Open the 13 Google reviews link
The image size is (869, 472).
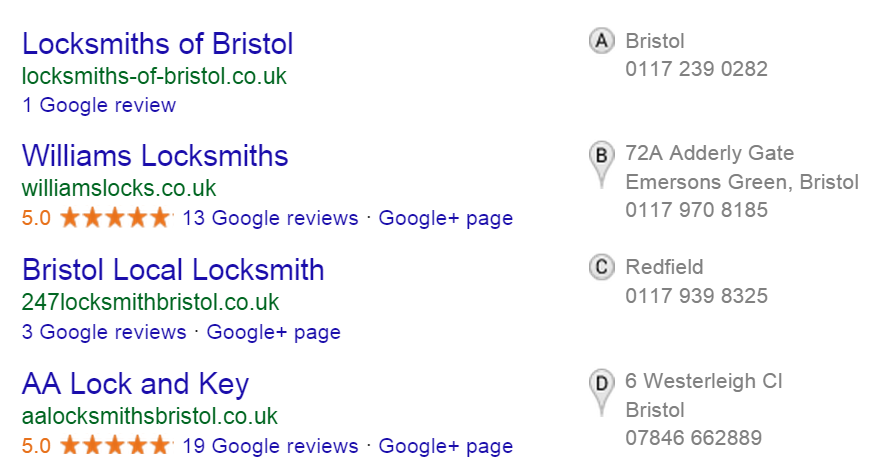pos(270,218)
